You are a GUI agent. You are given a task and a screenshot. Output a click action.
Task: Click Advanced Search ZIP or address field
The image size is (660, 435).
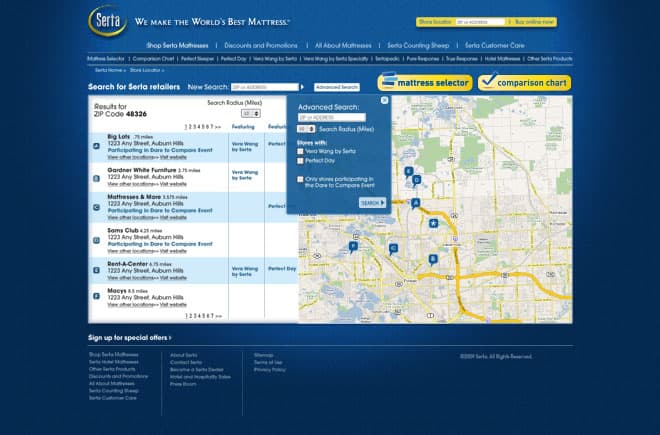point(332,117)
